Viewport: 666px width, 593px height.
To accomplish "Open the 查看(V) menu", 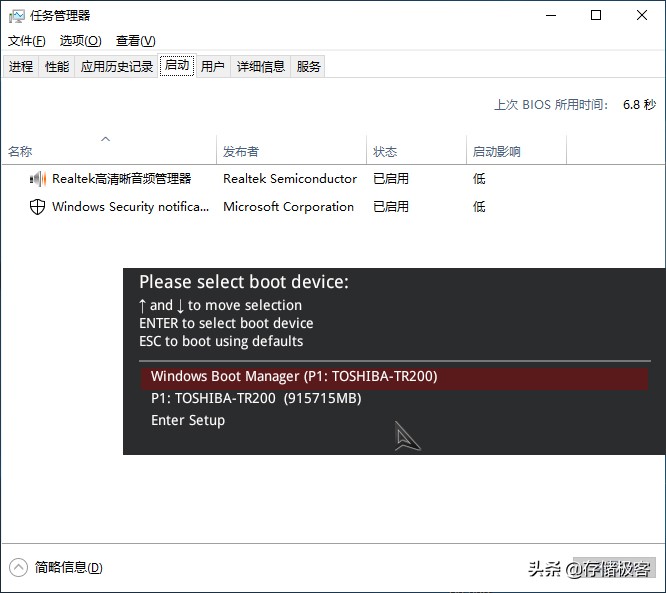I will click(135, 41).
